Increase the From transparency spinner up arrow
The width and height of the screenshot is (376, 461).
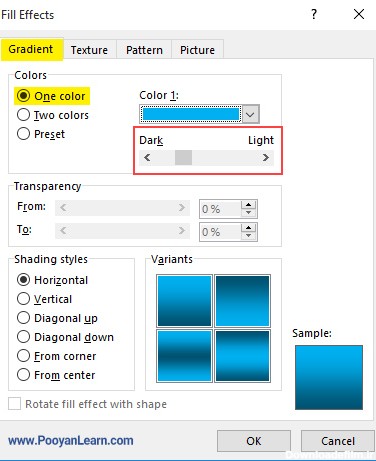[x=248, y=205]
